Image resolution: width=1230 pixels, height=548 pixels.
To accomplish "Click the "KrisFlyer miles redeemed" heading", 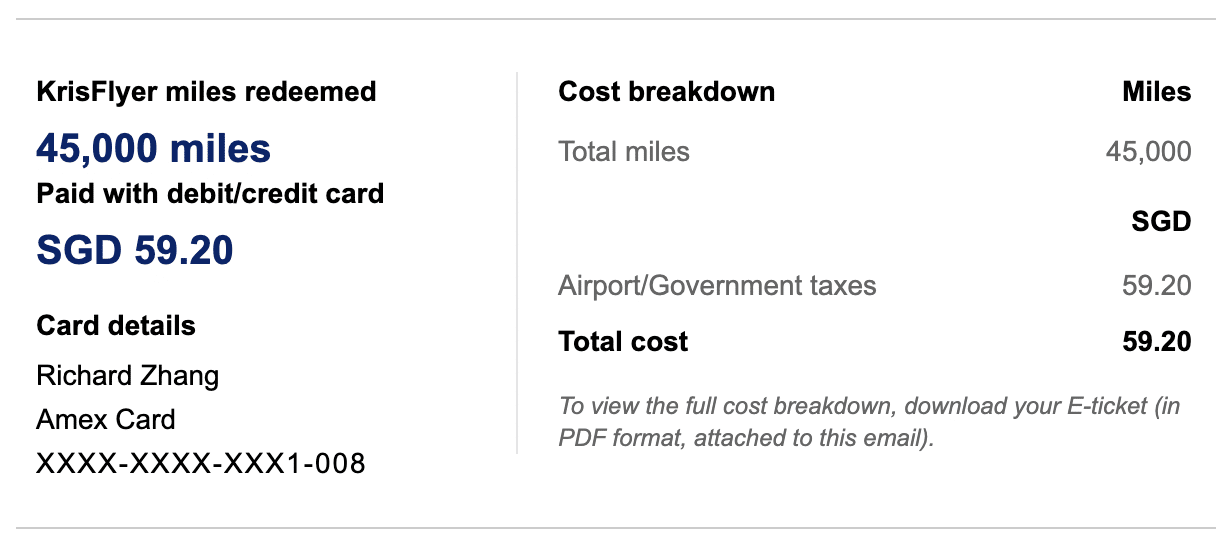I will click(206, 92).
